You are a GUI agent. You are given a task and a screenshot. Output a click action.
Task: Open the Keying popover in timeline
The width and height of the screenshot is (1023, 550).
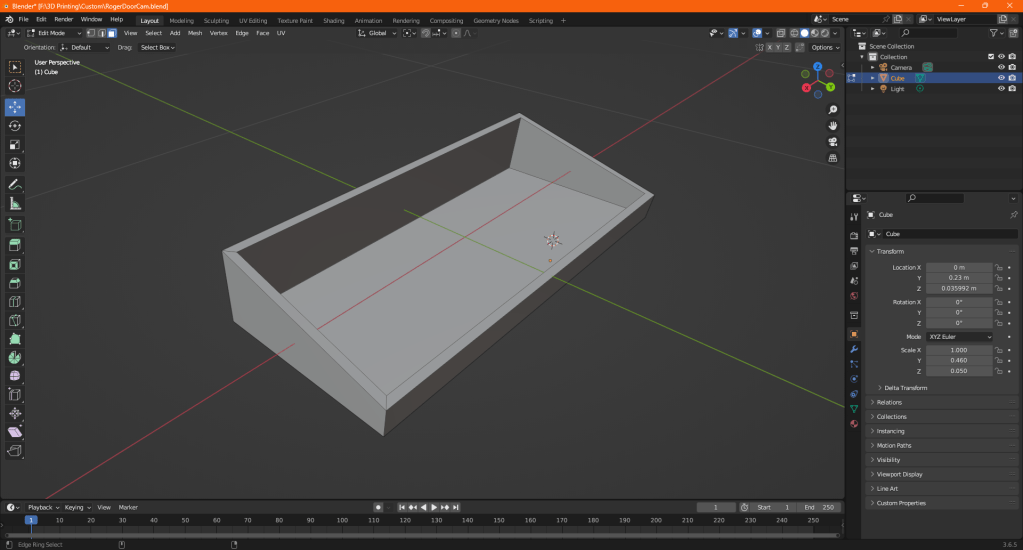(76, 507)
